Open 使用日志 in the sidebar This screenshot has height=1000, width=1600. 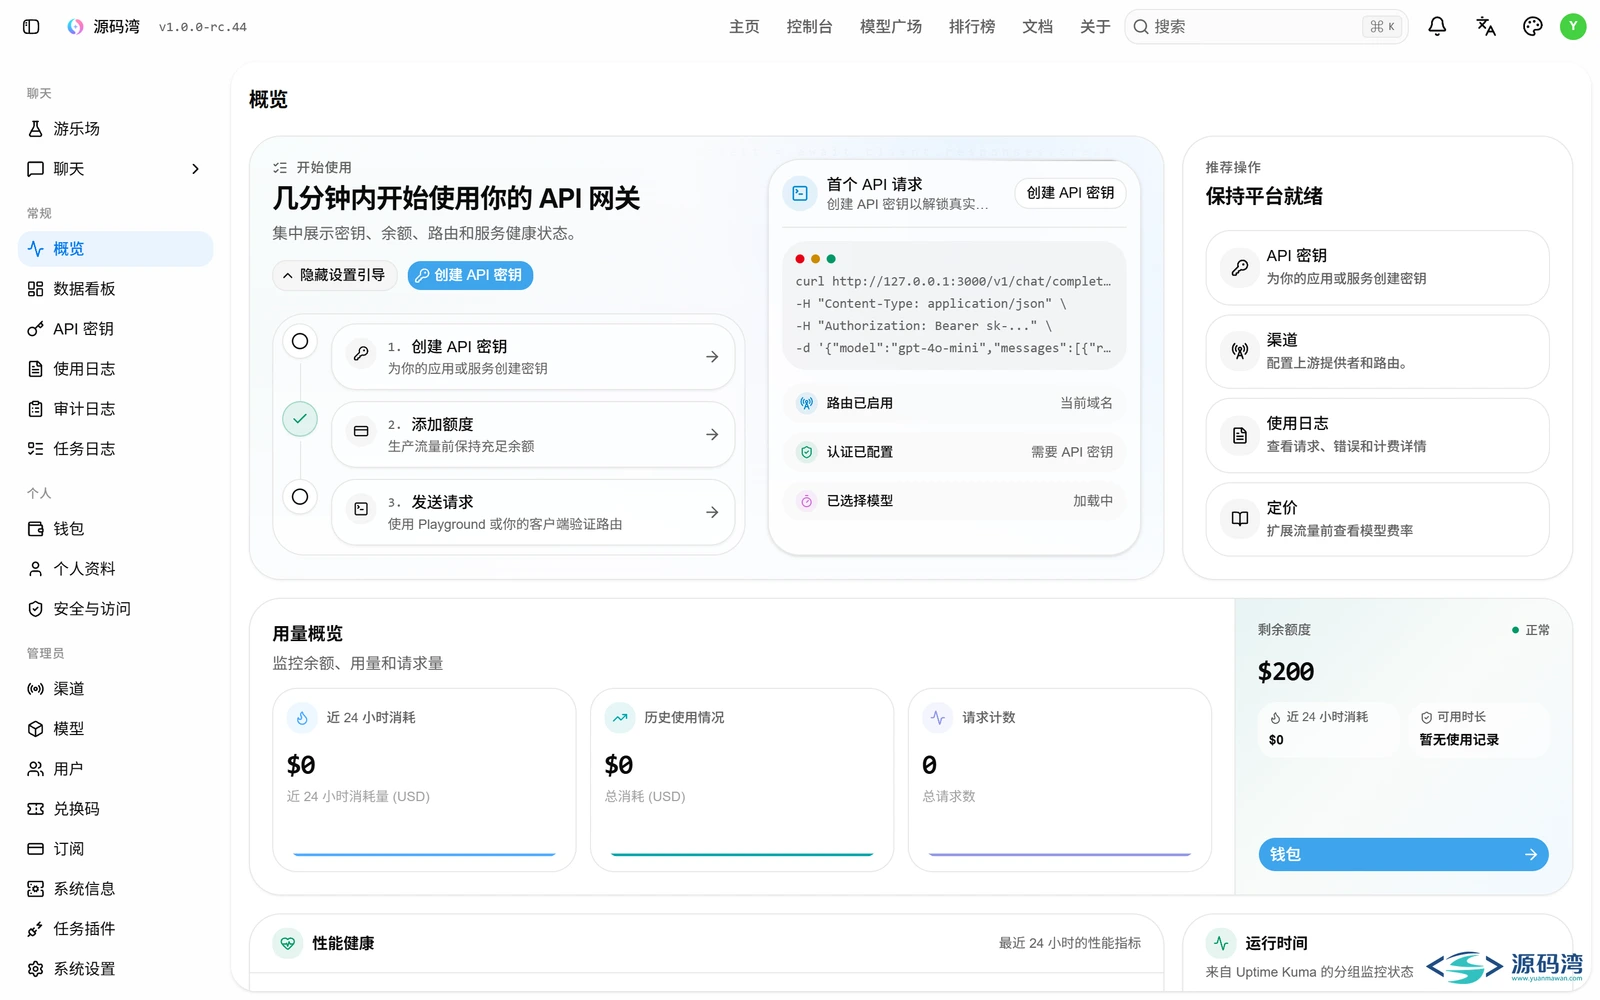116,369
